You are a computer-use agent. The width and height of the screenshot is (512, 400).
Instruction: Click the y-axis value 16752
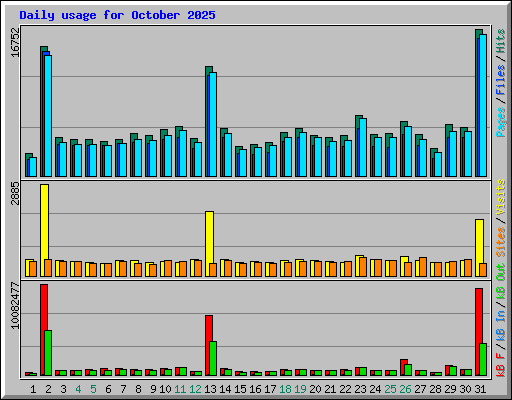tap(15, 42)
